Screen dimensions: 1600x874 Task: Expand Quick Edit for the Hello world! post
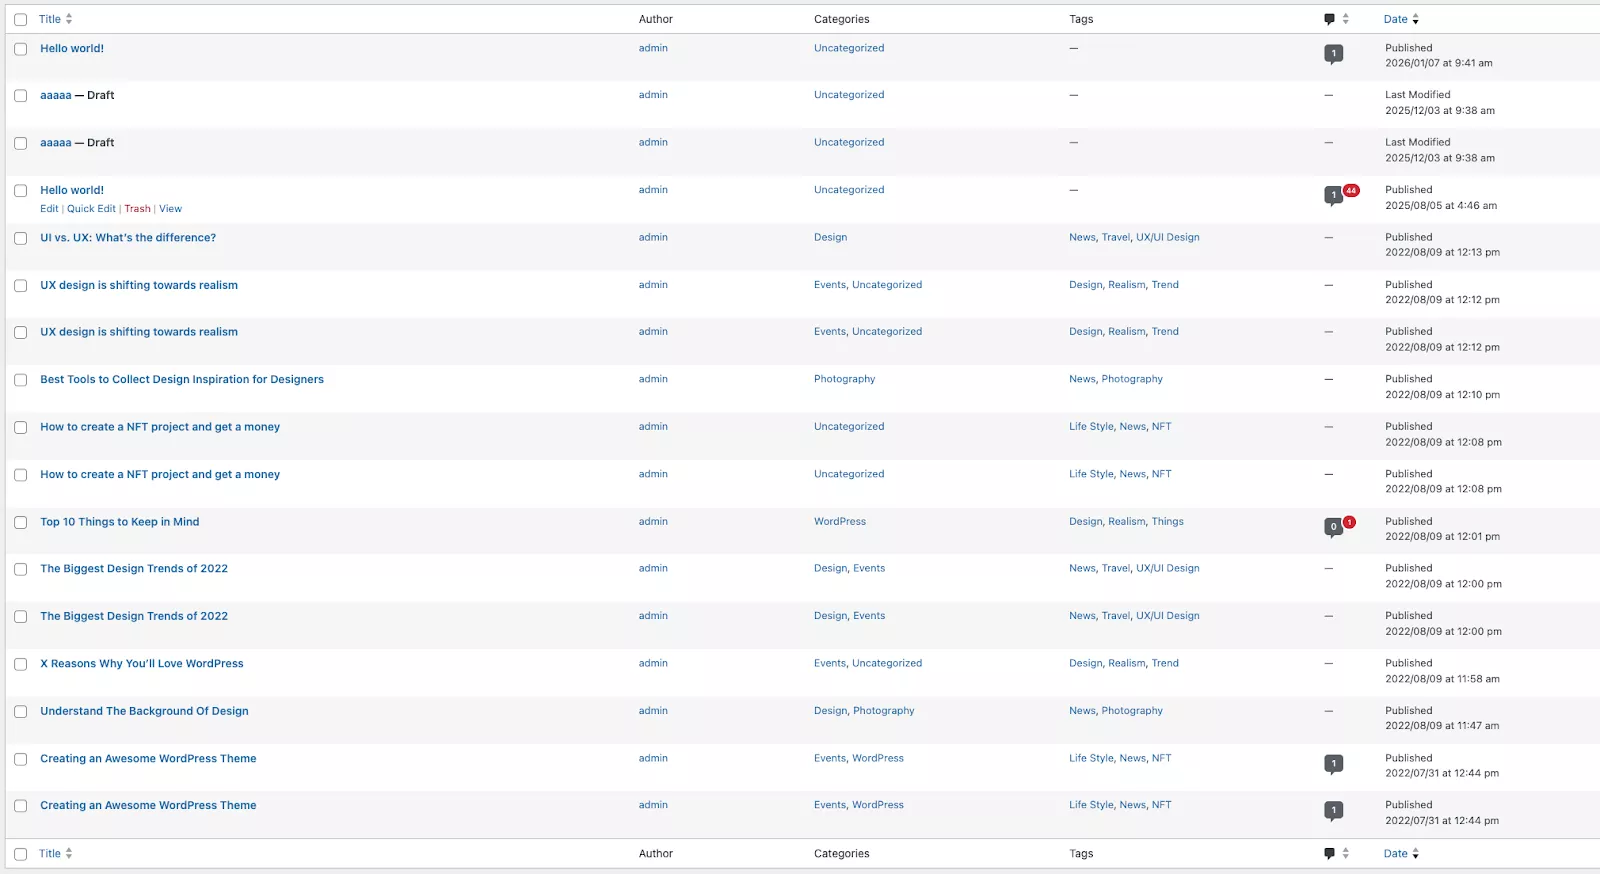click(x=91, y=209)
